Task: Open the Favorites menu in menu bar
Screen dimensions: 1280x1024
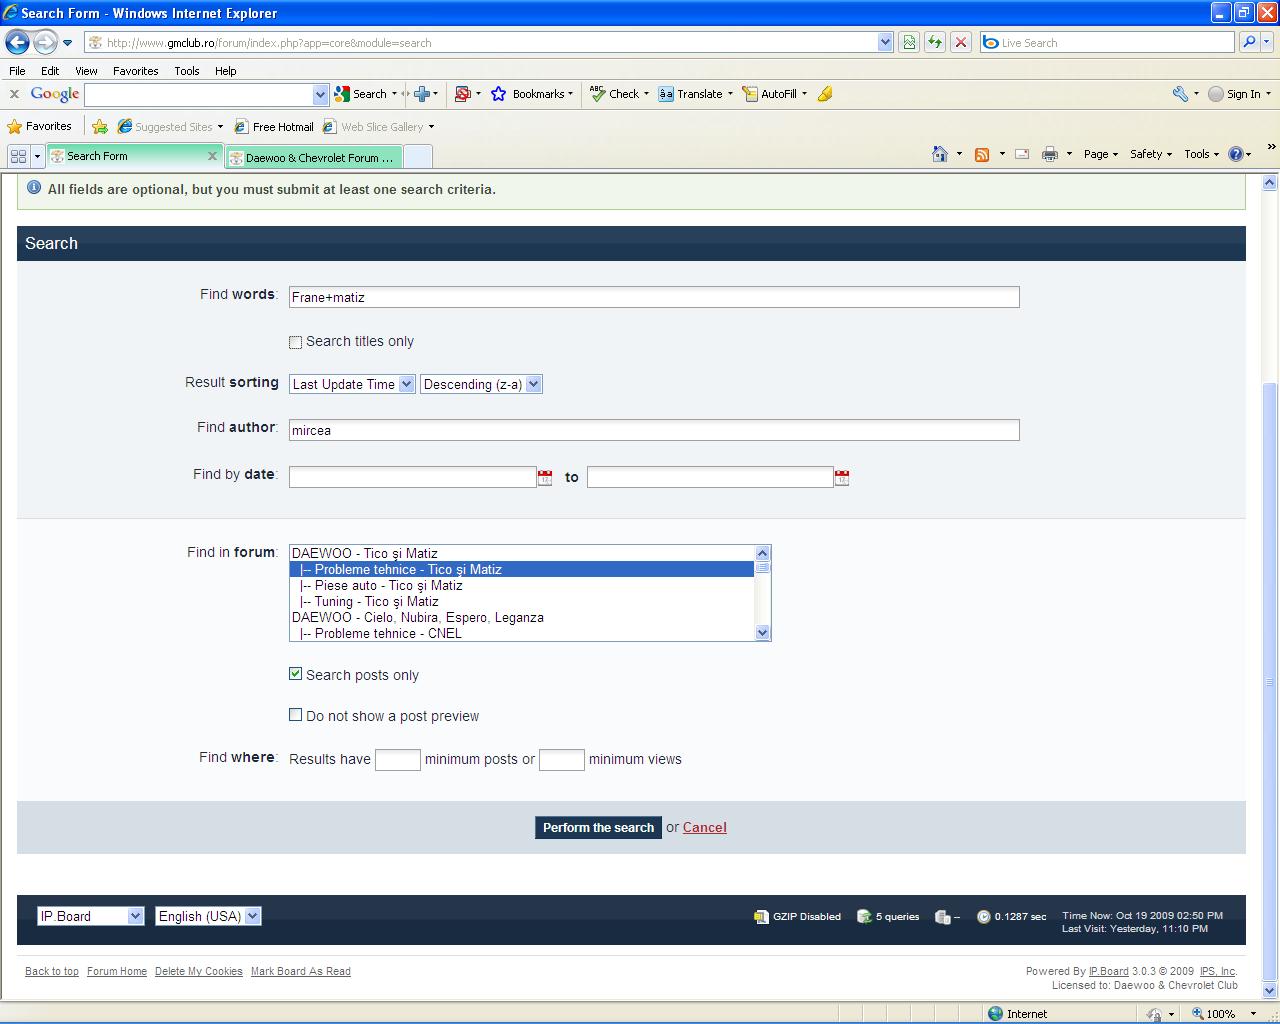Action: pos(135,71)
